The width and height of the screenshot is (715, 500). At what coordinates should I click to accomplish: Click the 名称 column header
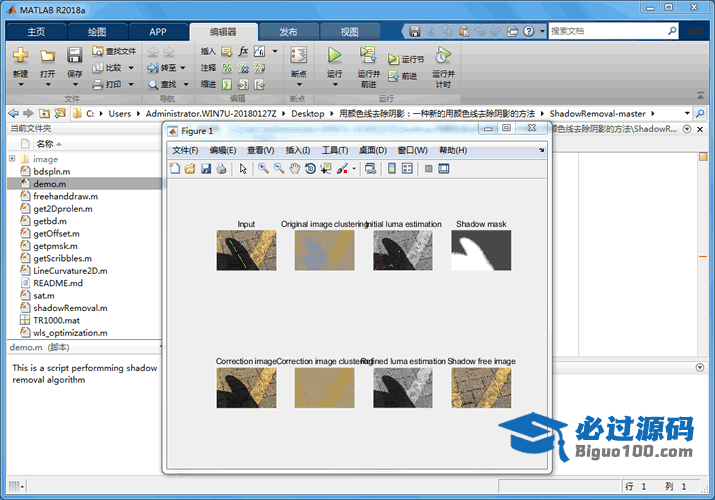point(45,144)
